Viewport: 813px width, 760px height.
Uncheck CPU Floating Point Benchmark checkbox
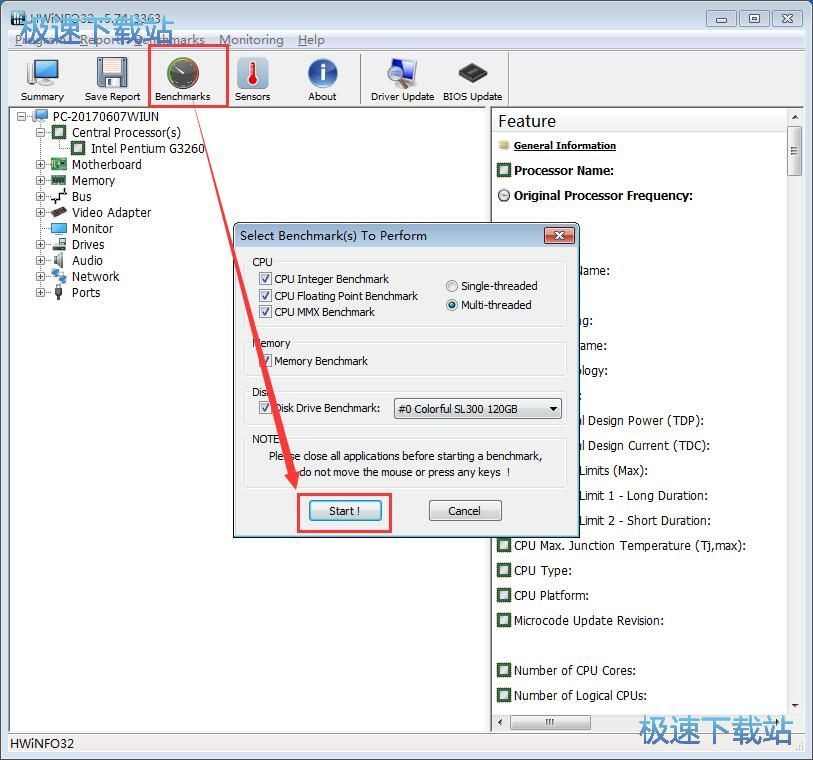coord(265,295)
